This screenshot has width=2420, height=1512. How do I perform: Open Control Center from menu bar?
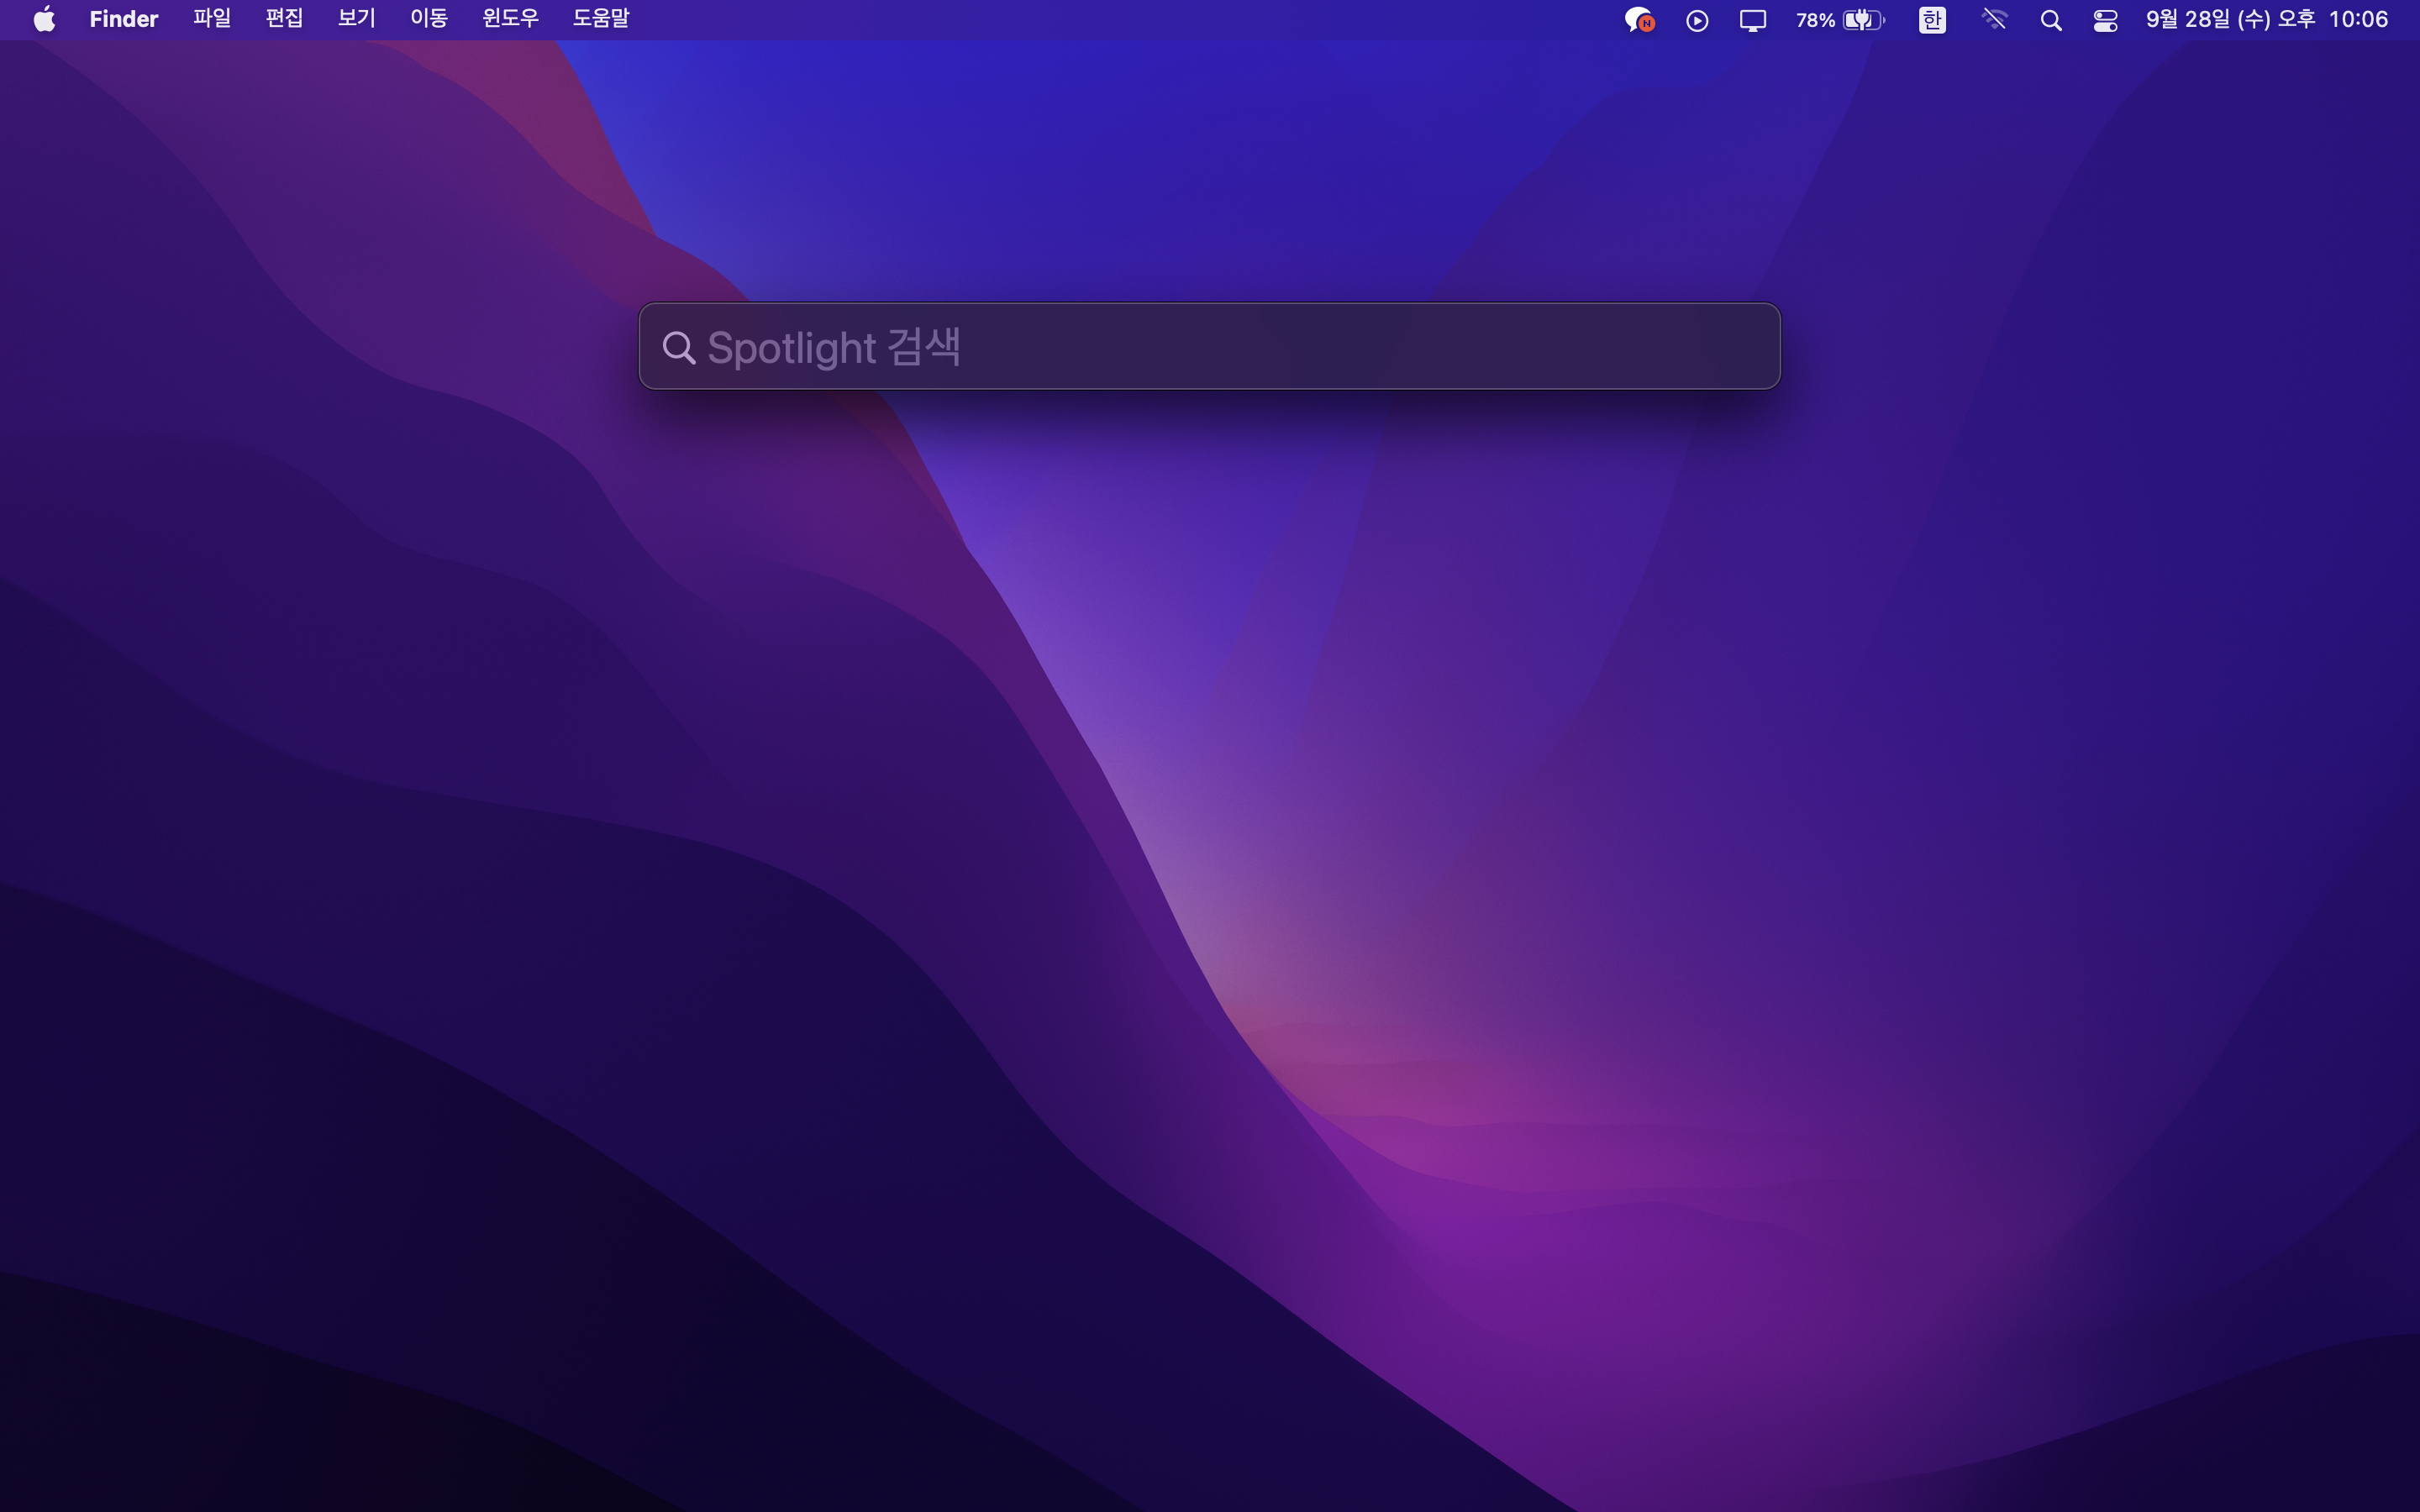click(x=2105, y=20)
